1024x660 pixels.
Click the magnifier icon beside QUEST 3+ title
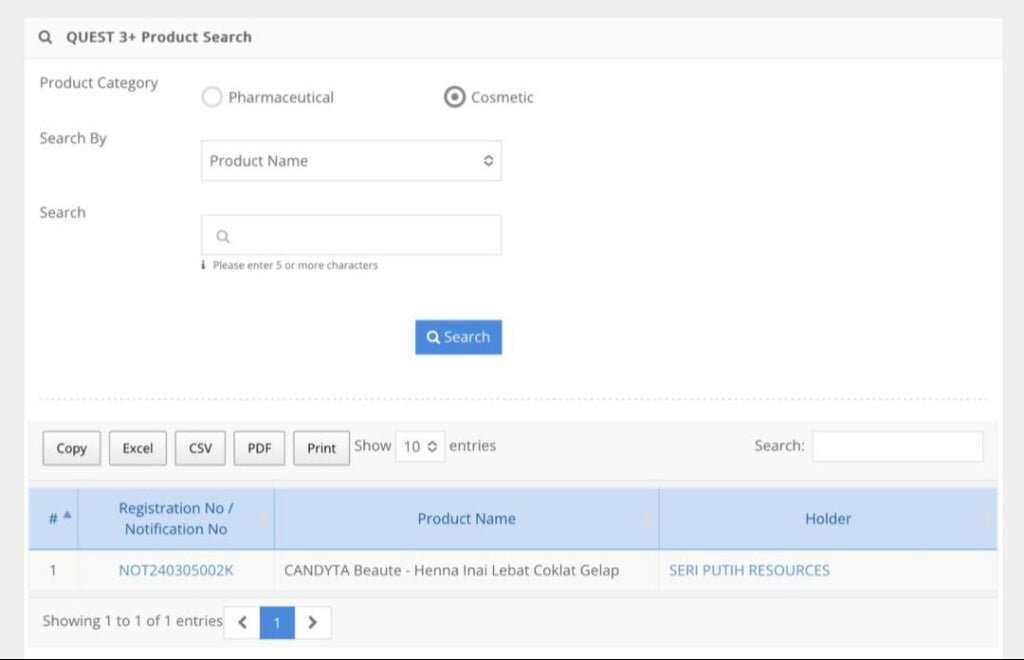[x=45, y=37]
